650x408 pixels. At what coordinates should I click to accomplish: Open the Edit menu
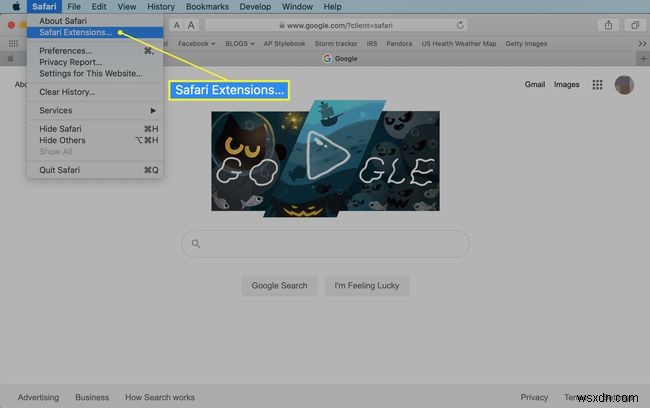[99, 7]
